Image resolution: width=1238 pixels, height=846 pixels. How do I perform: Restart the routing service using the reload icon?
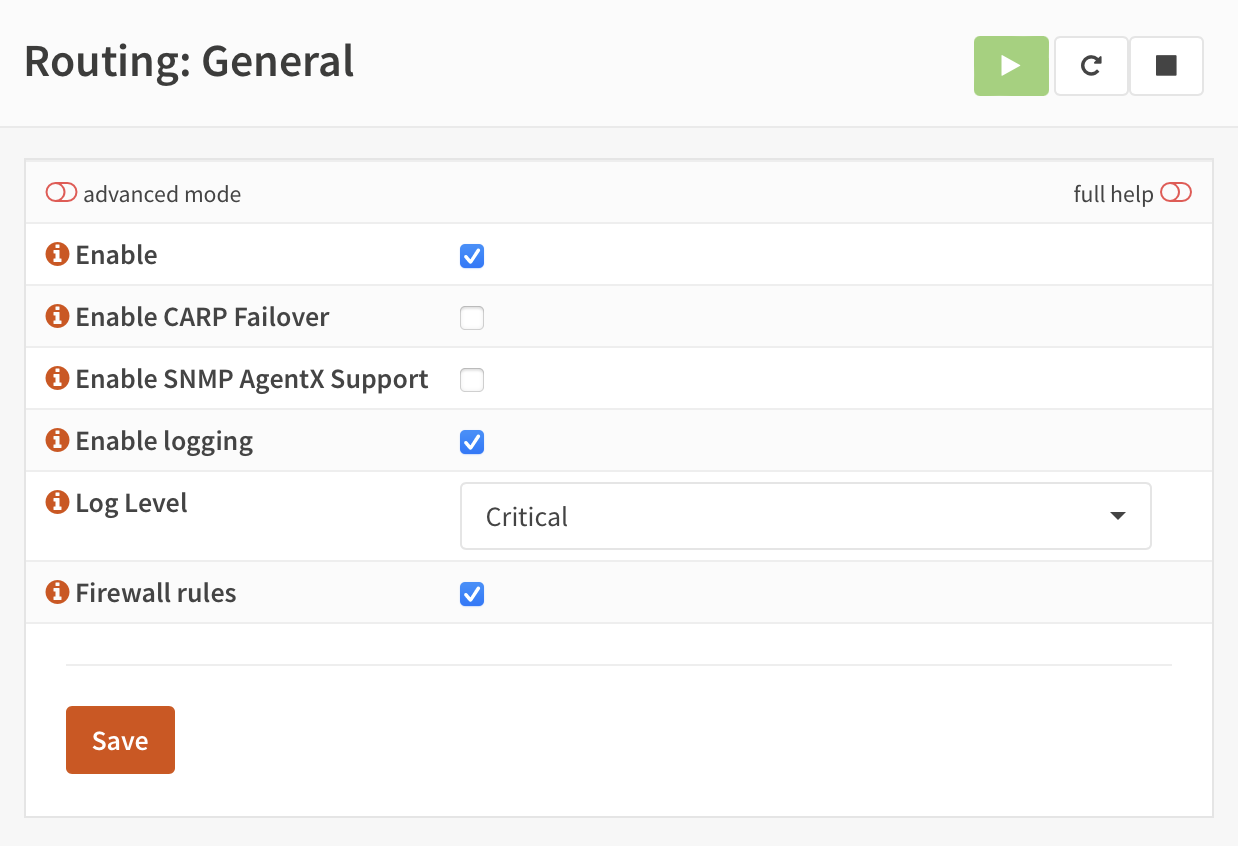[x=1092, y=66]
